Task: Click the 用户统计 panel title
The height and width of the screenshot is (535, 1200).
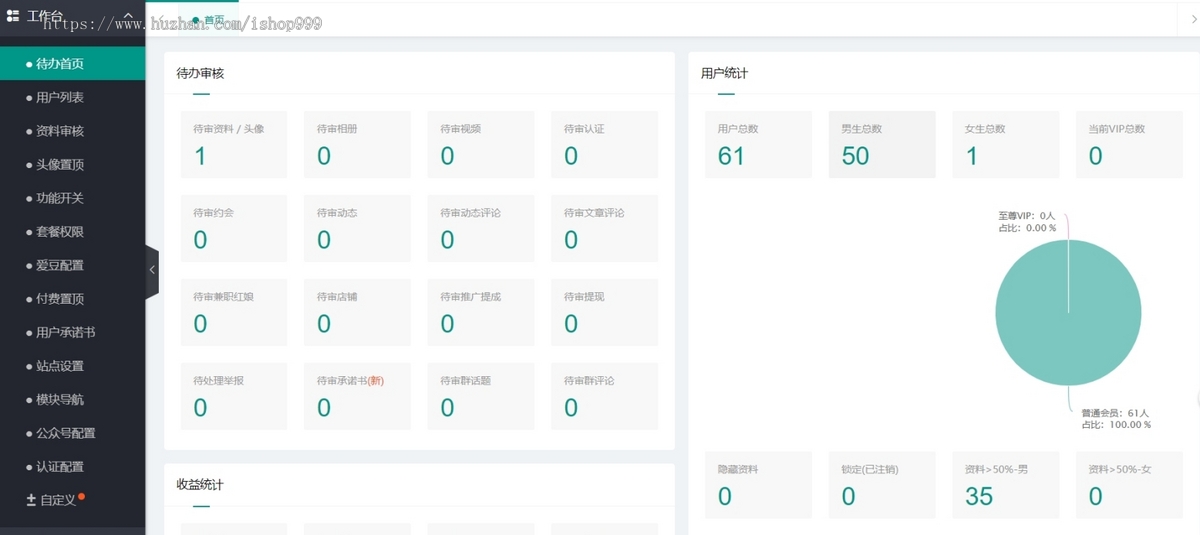Action: pos(724,73)
